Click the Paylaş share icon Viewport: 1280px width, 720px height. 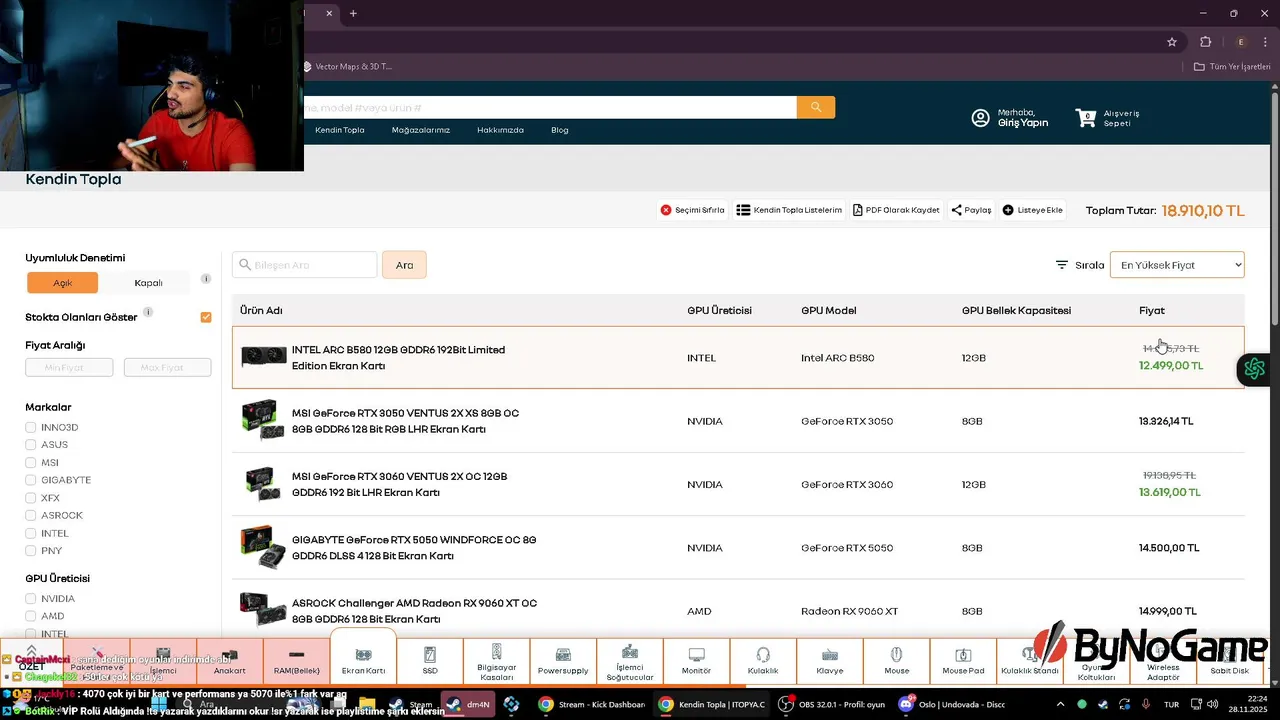pyautogui.click(x=957, y=210)
